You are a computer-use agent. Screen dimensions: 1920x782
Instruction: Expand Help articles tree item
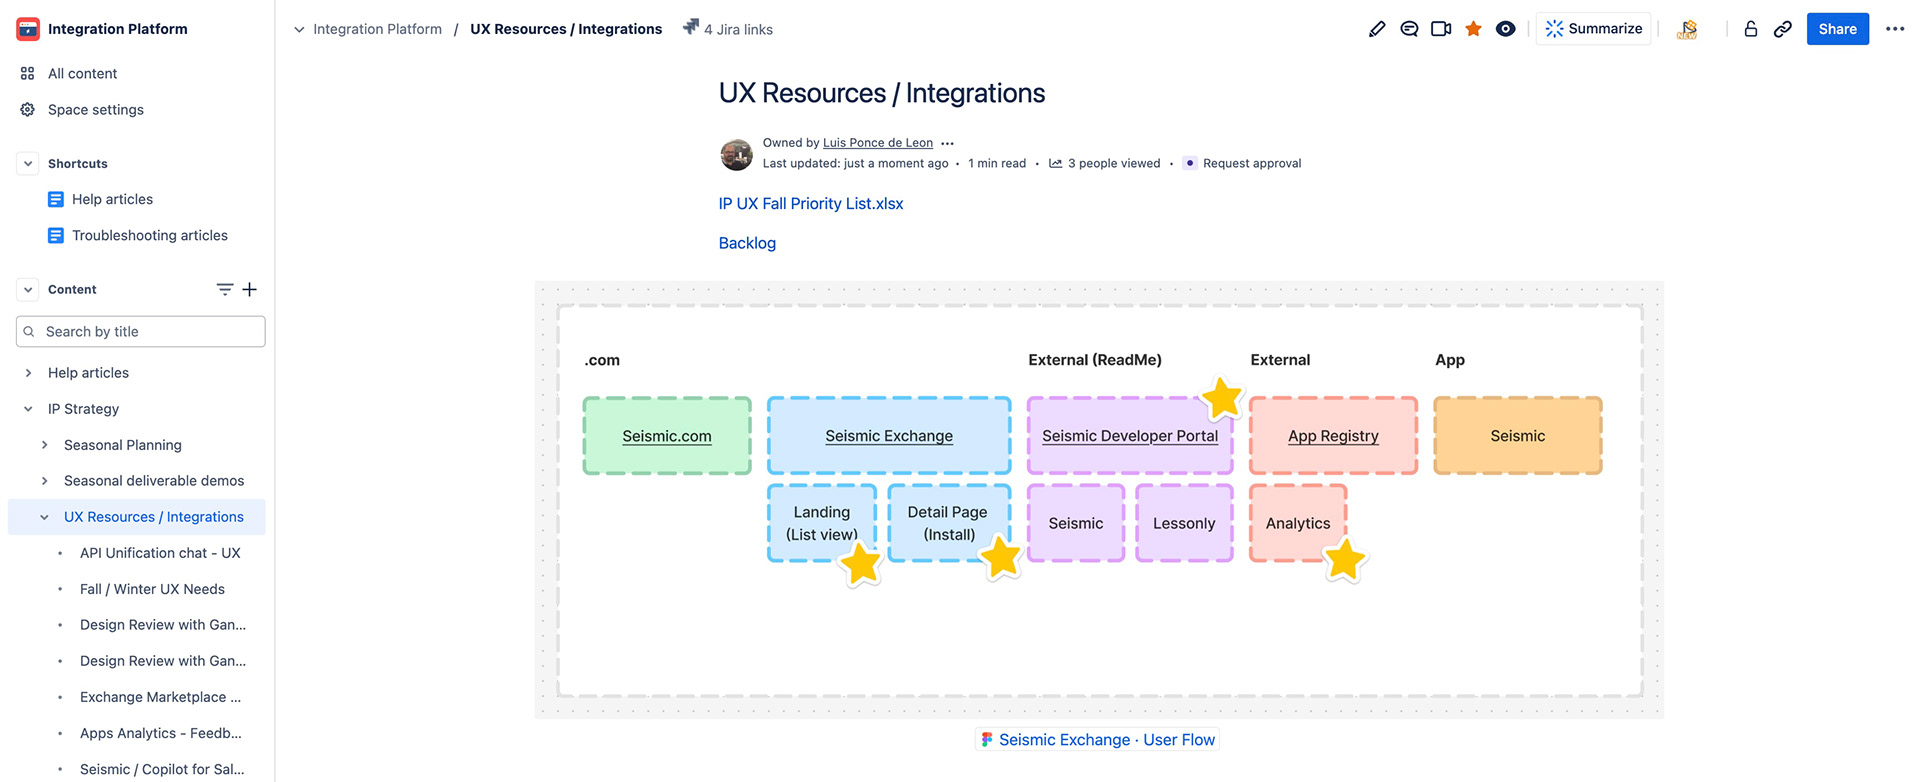pos(28,372)
